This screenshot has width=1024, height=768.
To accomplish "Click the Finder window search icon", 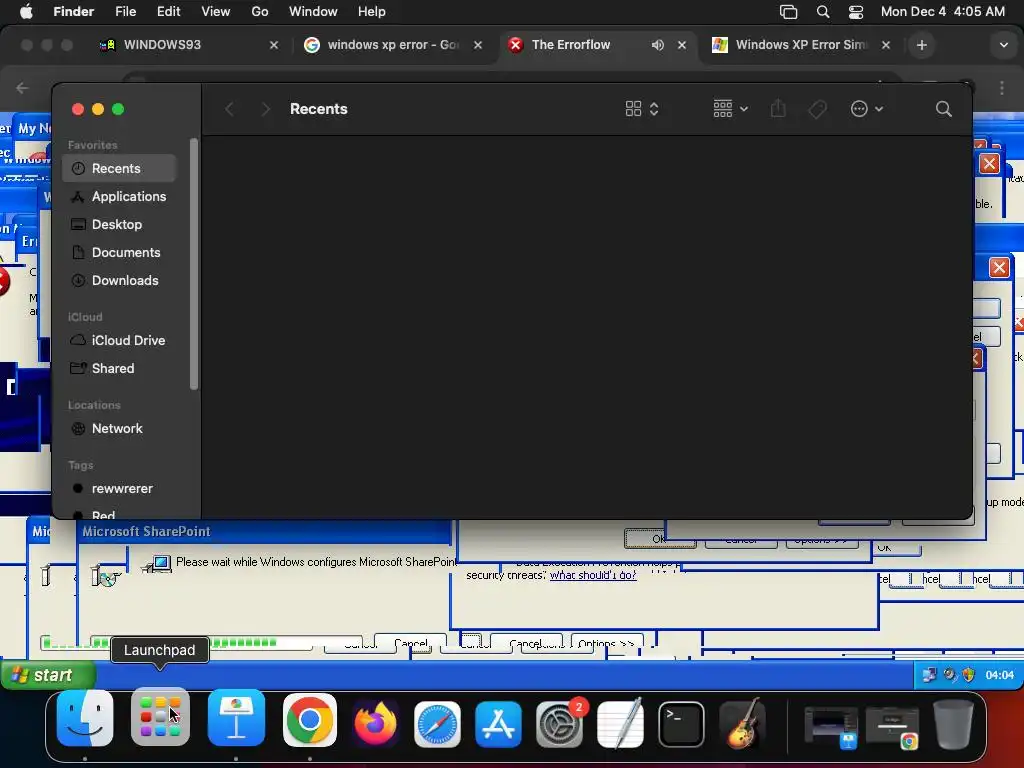I will coord(943,109).
